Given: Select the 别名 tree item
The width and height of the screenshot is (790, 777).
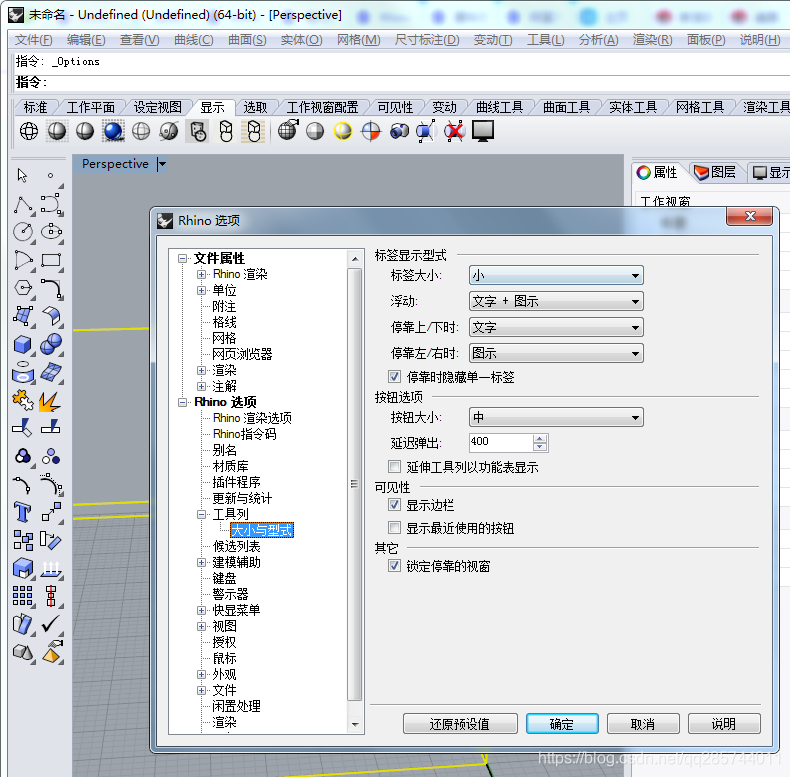Looking at the screenshot, I should pos(224,450).
